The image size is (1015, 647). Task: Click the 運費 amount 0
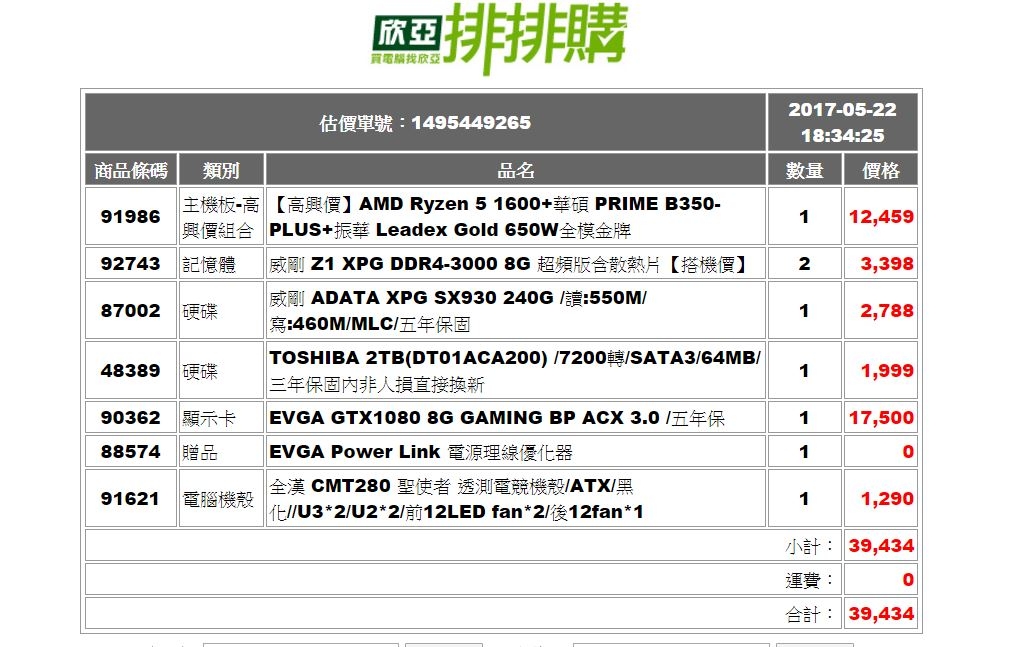pos(908,580)
